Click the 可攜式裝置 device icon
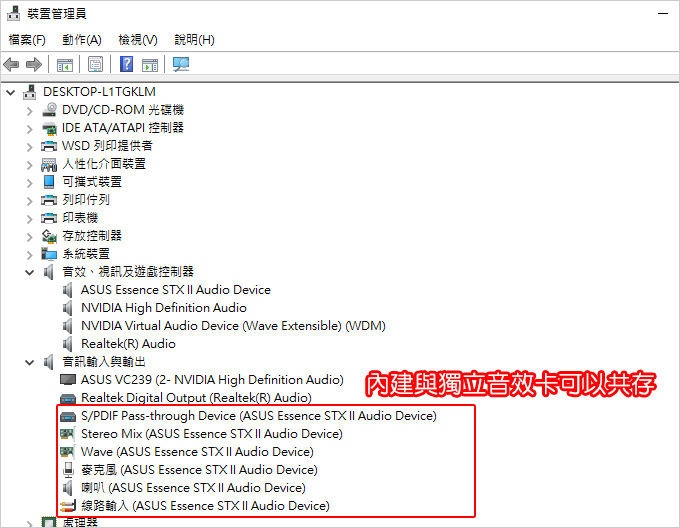The width and height of the screenshot is (680, 528). (x=49, y=182)
